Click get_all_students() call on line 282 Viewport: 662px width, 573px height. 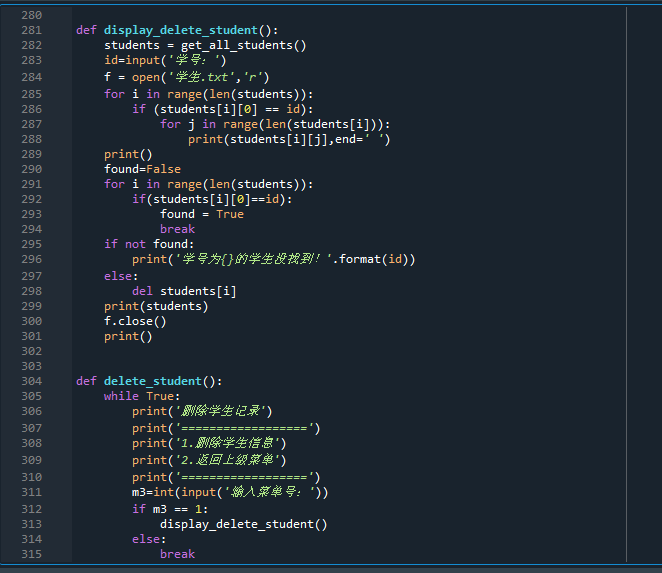click(x=244, y=45)
